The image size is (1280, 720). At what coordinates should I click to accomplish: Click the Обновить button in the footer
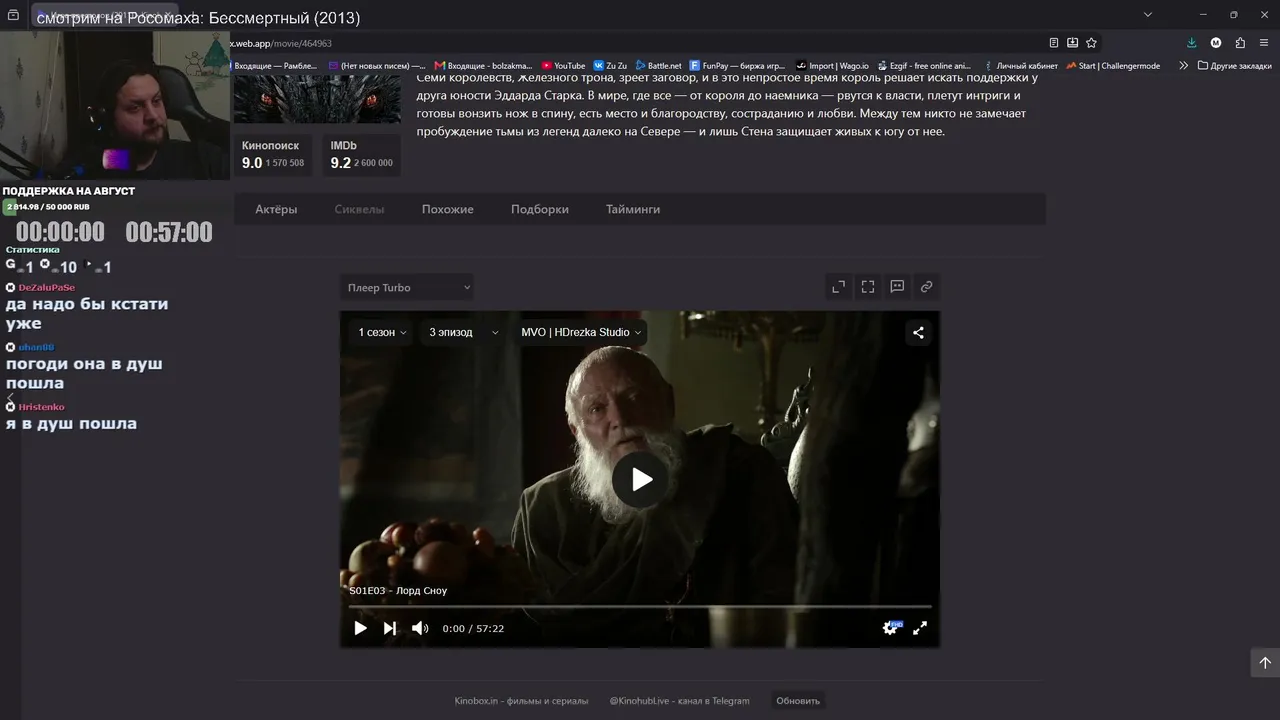point(798,701)
